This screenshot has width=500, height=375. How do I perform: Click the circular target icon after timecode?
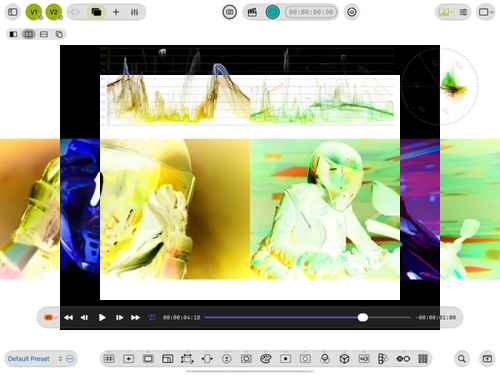click(x=352, y=12)
